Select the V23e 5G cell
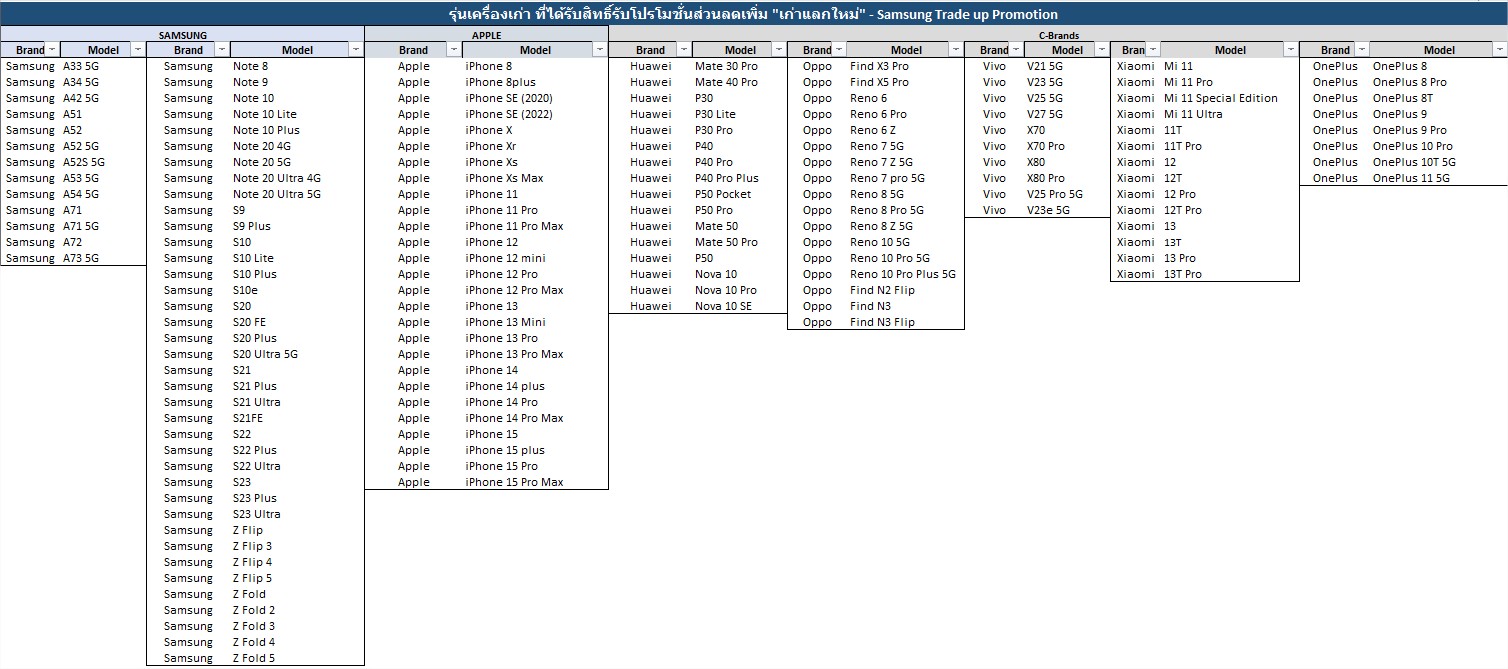The height and width of the screenshot is (669, 1508). pyautogui.click(x=1067, y=210)
